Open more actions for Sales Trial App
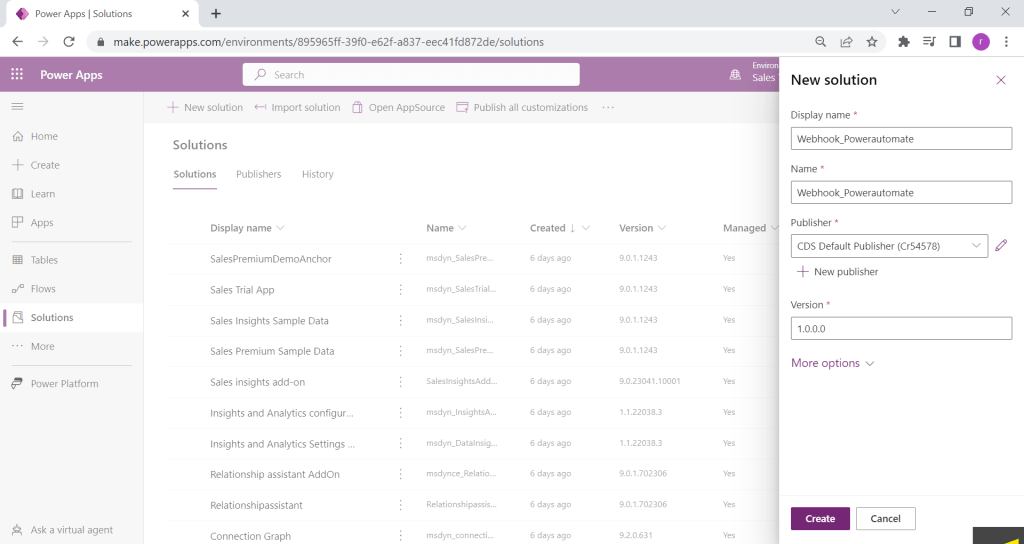This screenshot has width=1024, height=544. tap(401, 290)
